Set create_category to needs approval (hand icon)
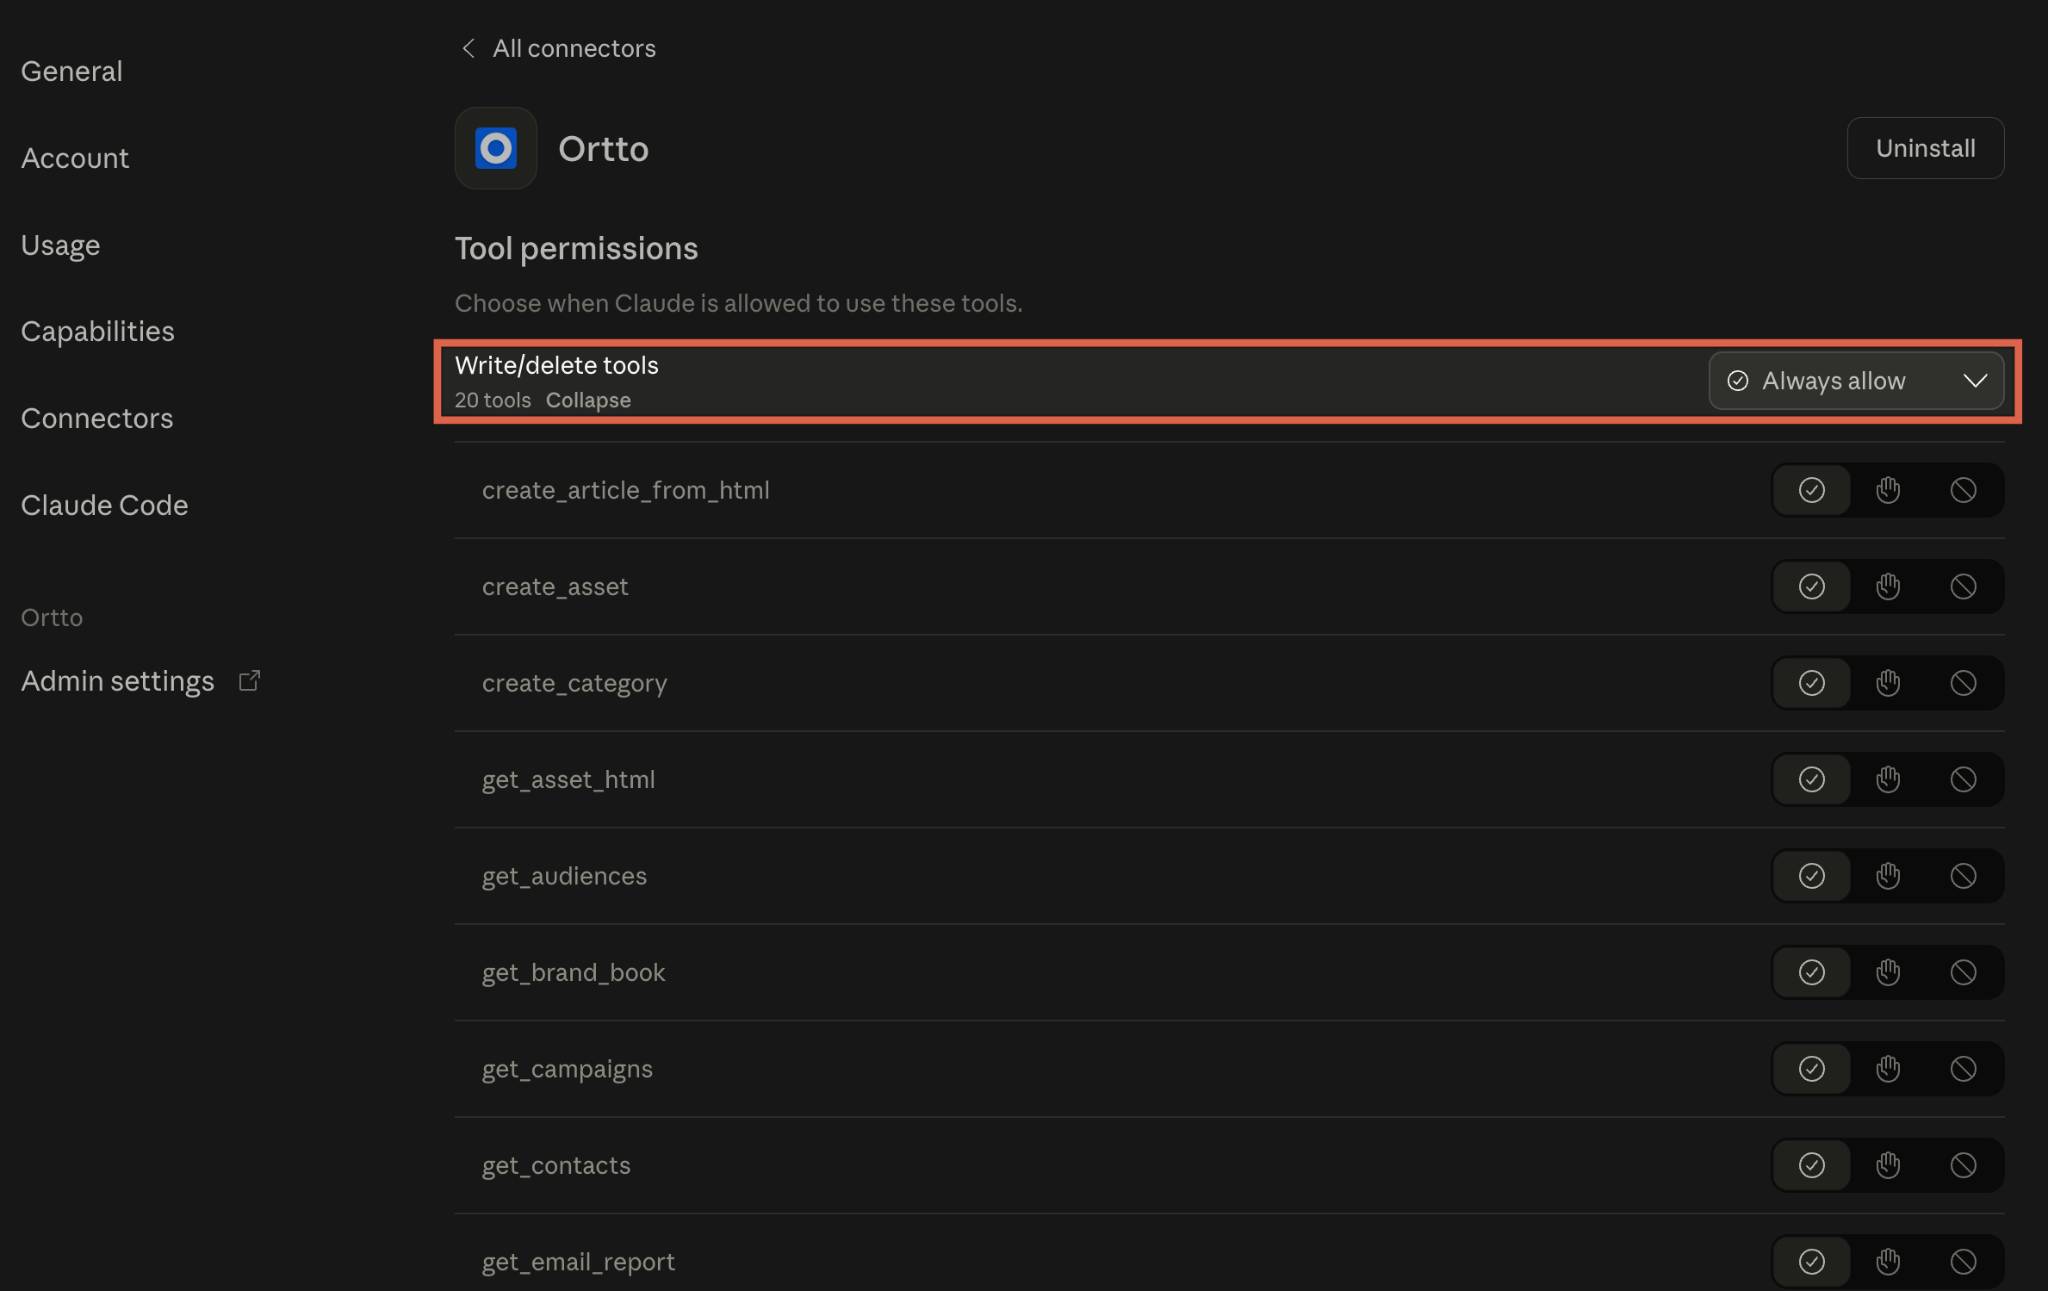2048x1291 pixels. (1887, 683)
